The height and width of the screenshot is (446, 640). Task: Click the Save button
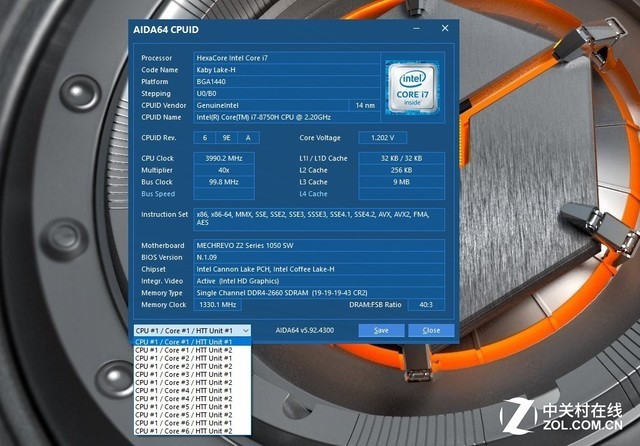381,331
